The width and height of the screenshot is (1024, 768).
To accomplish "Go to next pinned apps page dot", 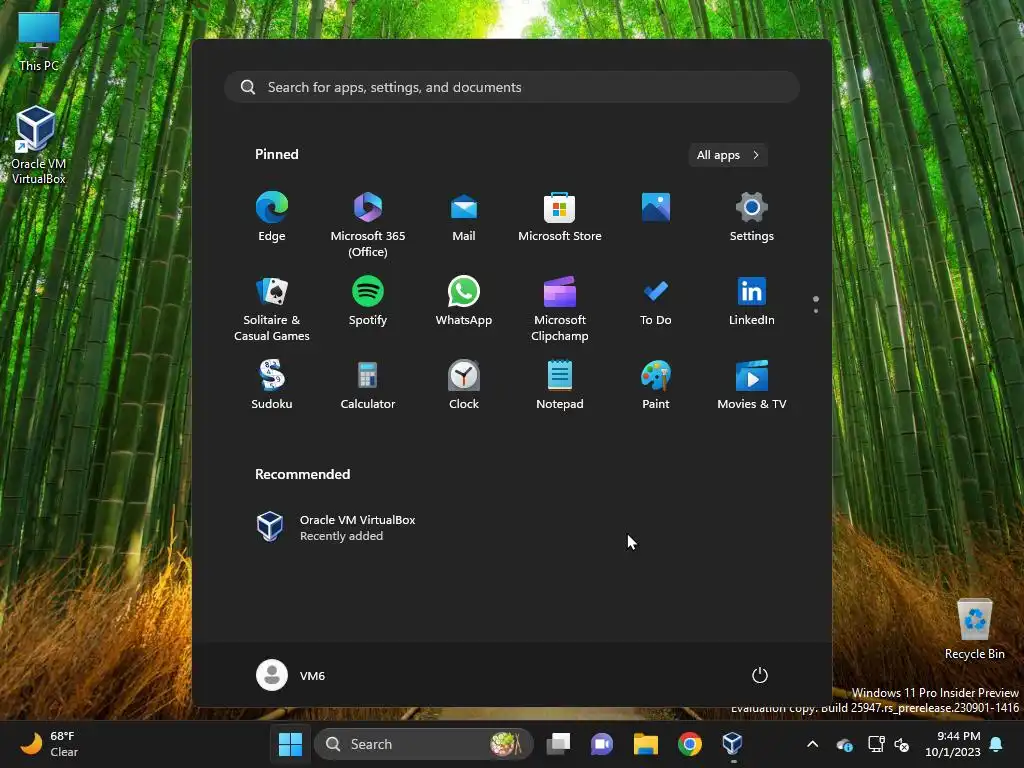I will [816, 311].
